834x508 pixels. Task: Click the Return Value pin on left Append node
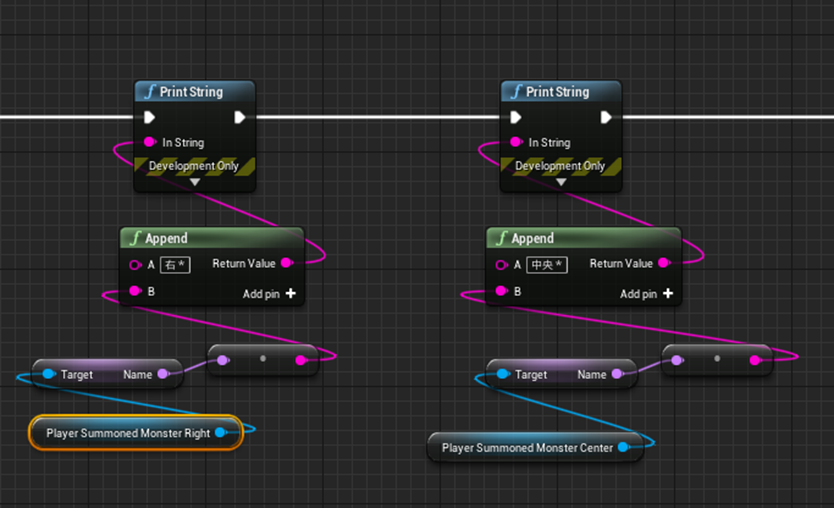point(287,262)
